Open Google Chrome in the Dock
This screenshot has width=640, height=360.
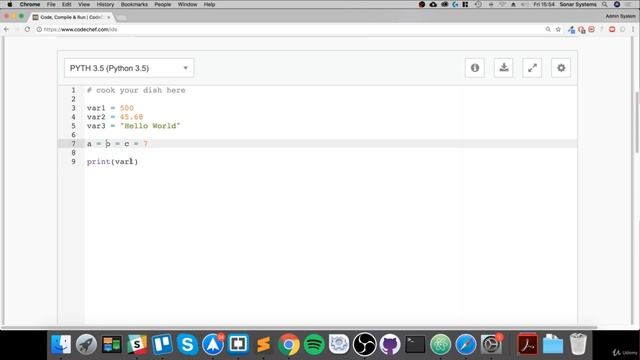tap(289, 344)
